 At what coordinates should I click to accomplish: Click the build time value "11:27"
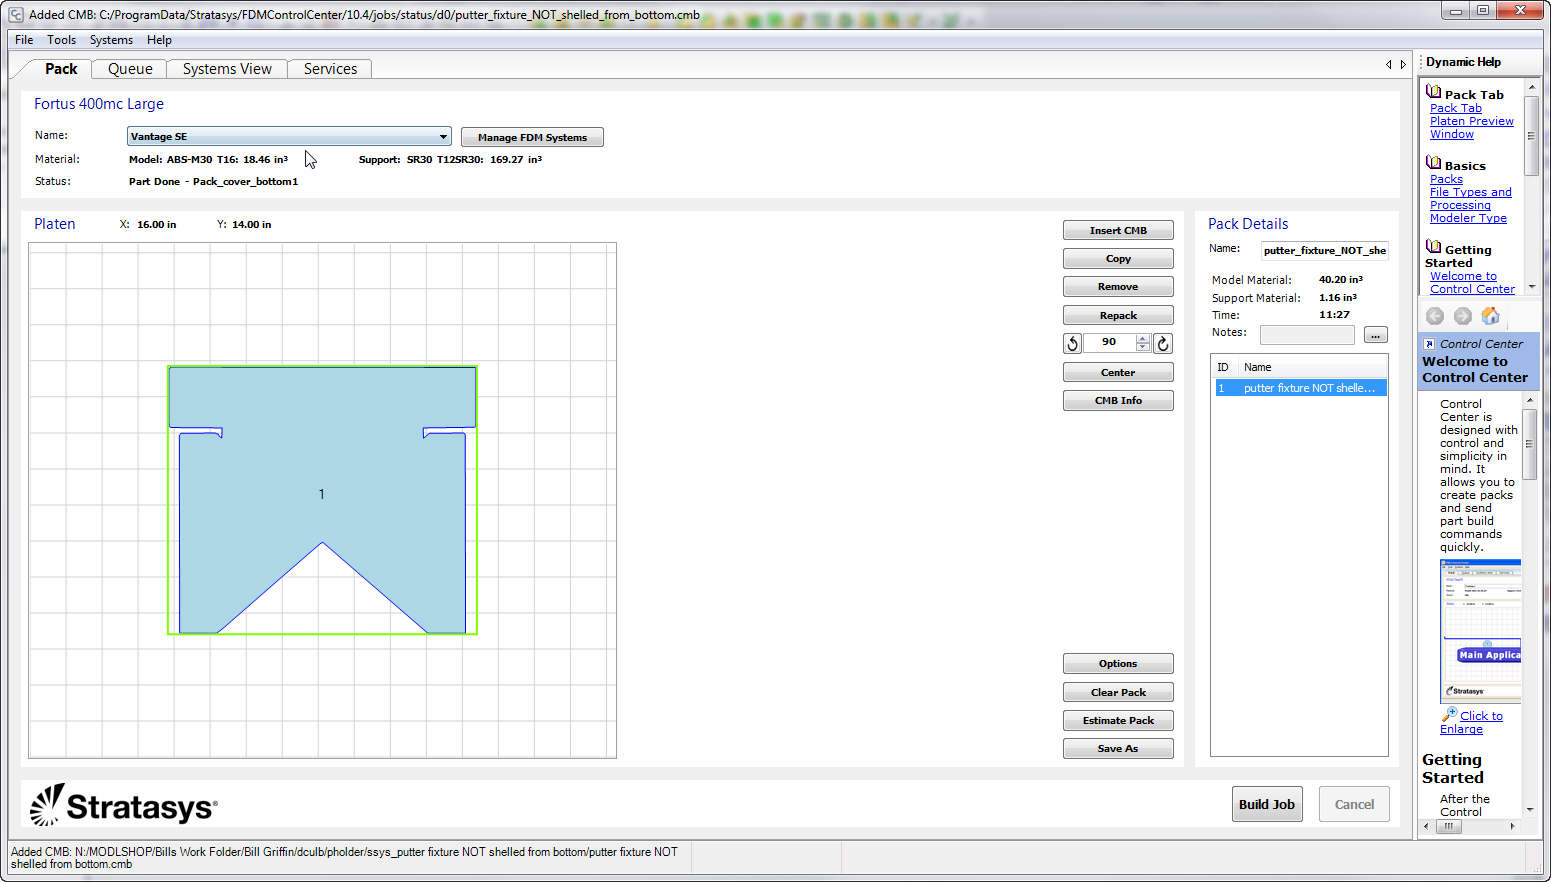click(1334, 315)
